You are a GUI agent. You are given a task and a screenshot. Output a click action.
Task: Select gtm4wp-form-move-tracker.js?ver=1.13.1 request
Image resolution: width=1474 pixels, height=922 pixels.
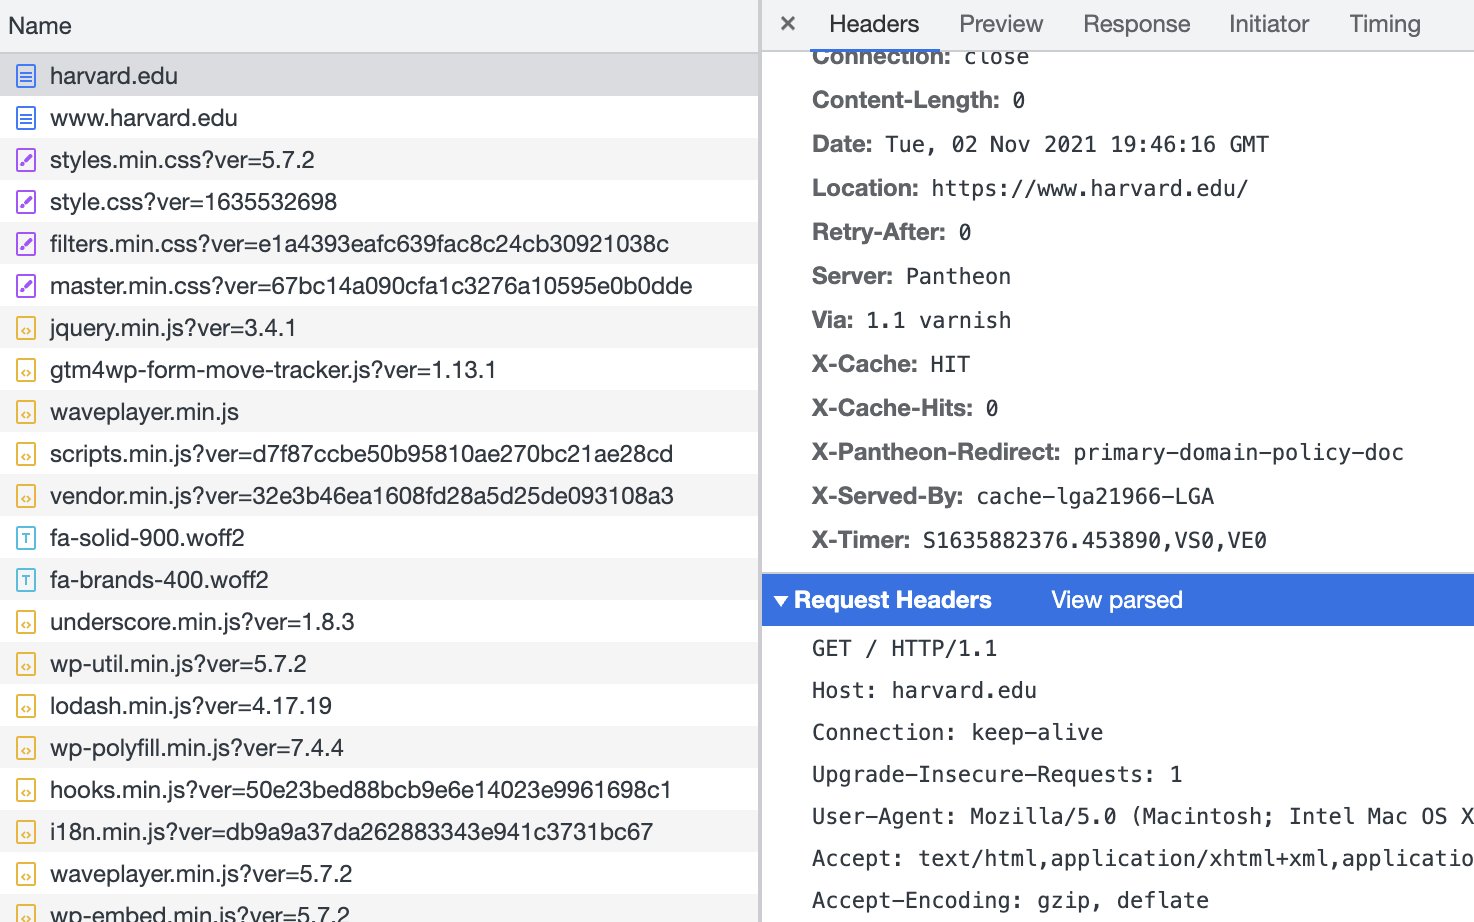[x=379, y=370]
